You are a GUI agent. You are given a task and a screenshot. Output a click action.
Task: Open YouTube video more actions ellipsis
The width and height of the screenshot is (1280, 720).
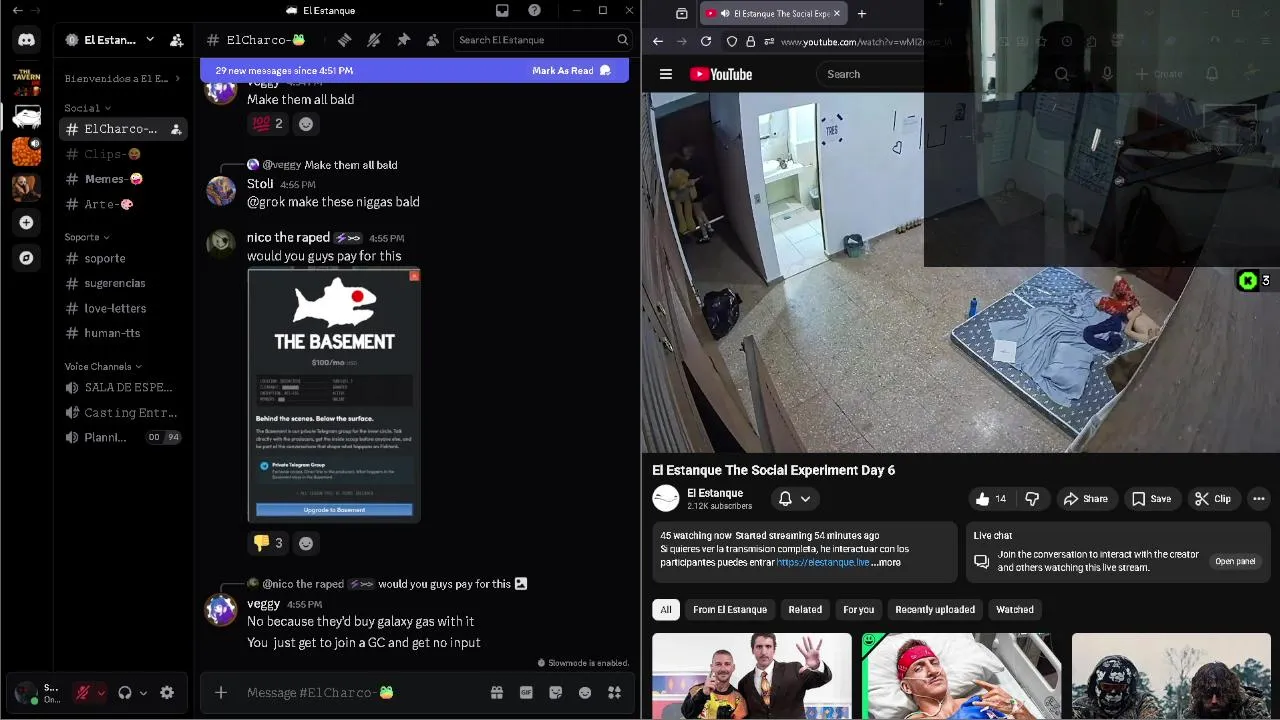pos(1259,499)
